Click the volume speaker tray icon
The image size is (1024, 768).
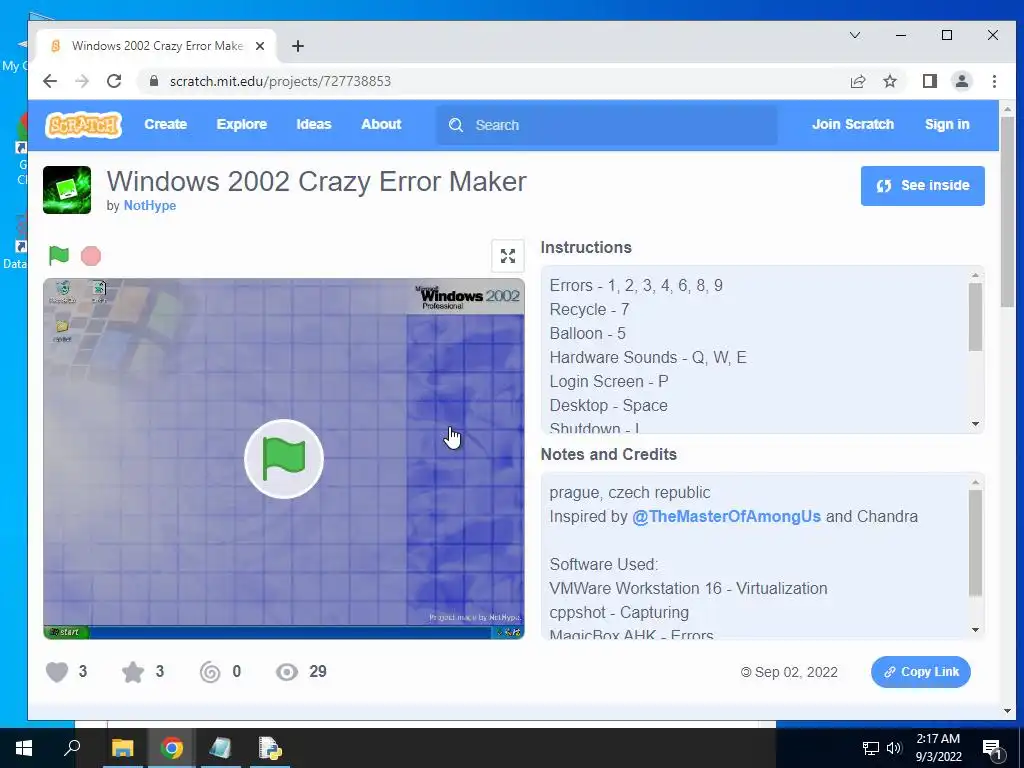[x=894, y=748]
